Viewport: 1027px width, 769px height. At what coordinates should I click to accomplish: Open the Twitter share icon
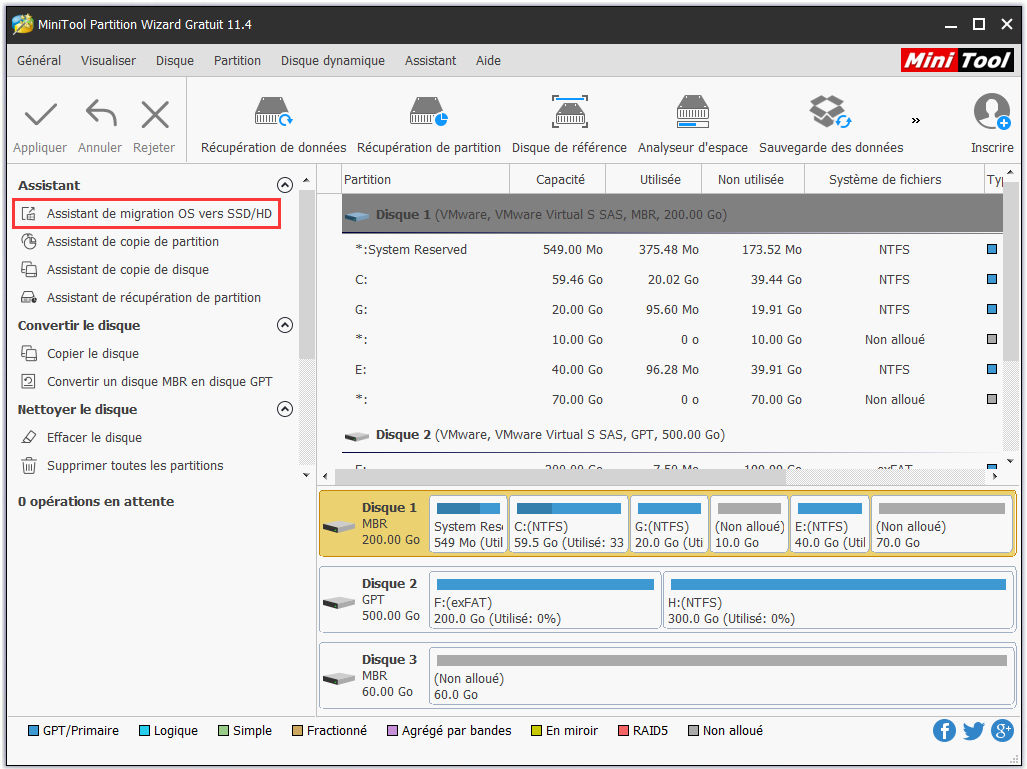click(973, 730)
